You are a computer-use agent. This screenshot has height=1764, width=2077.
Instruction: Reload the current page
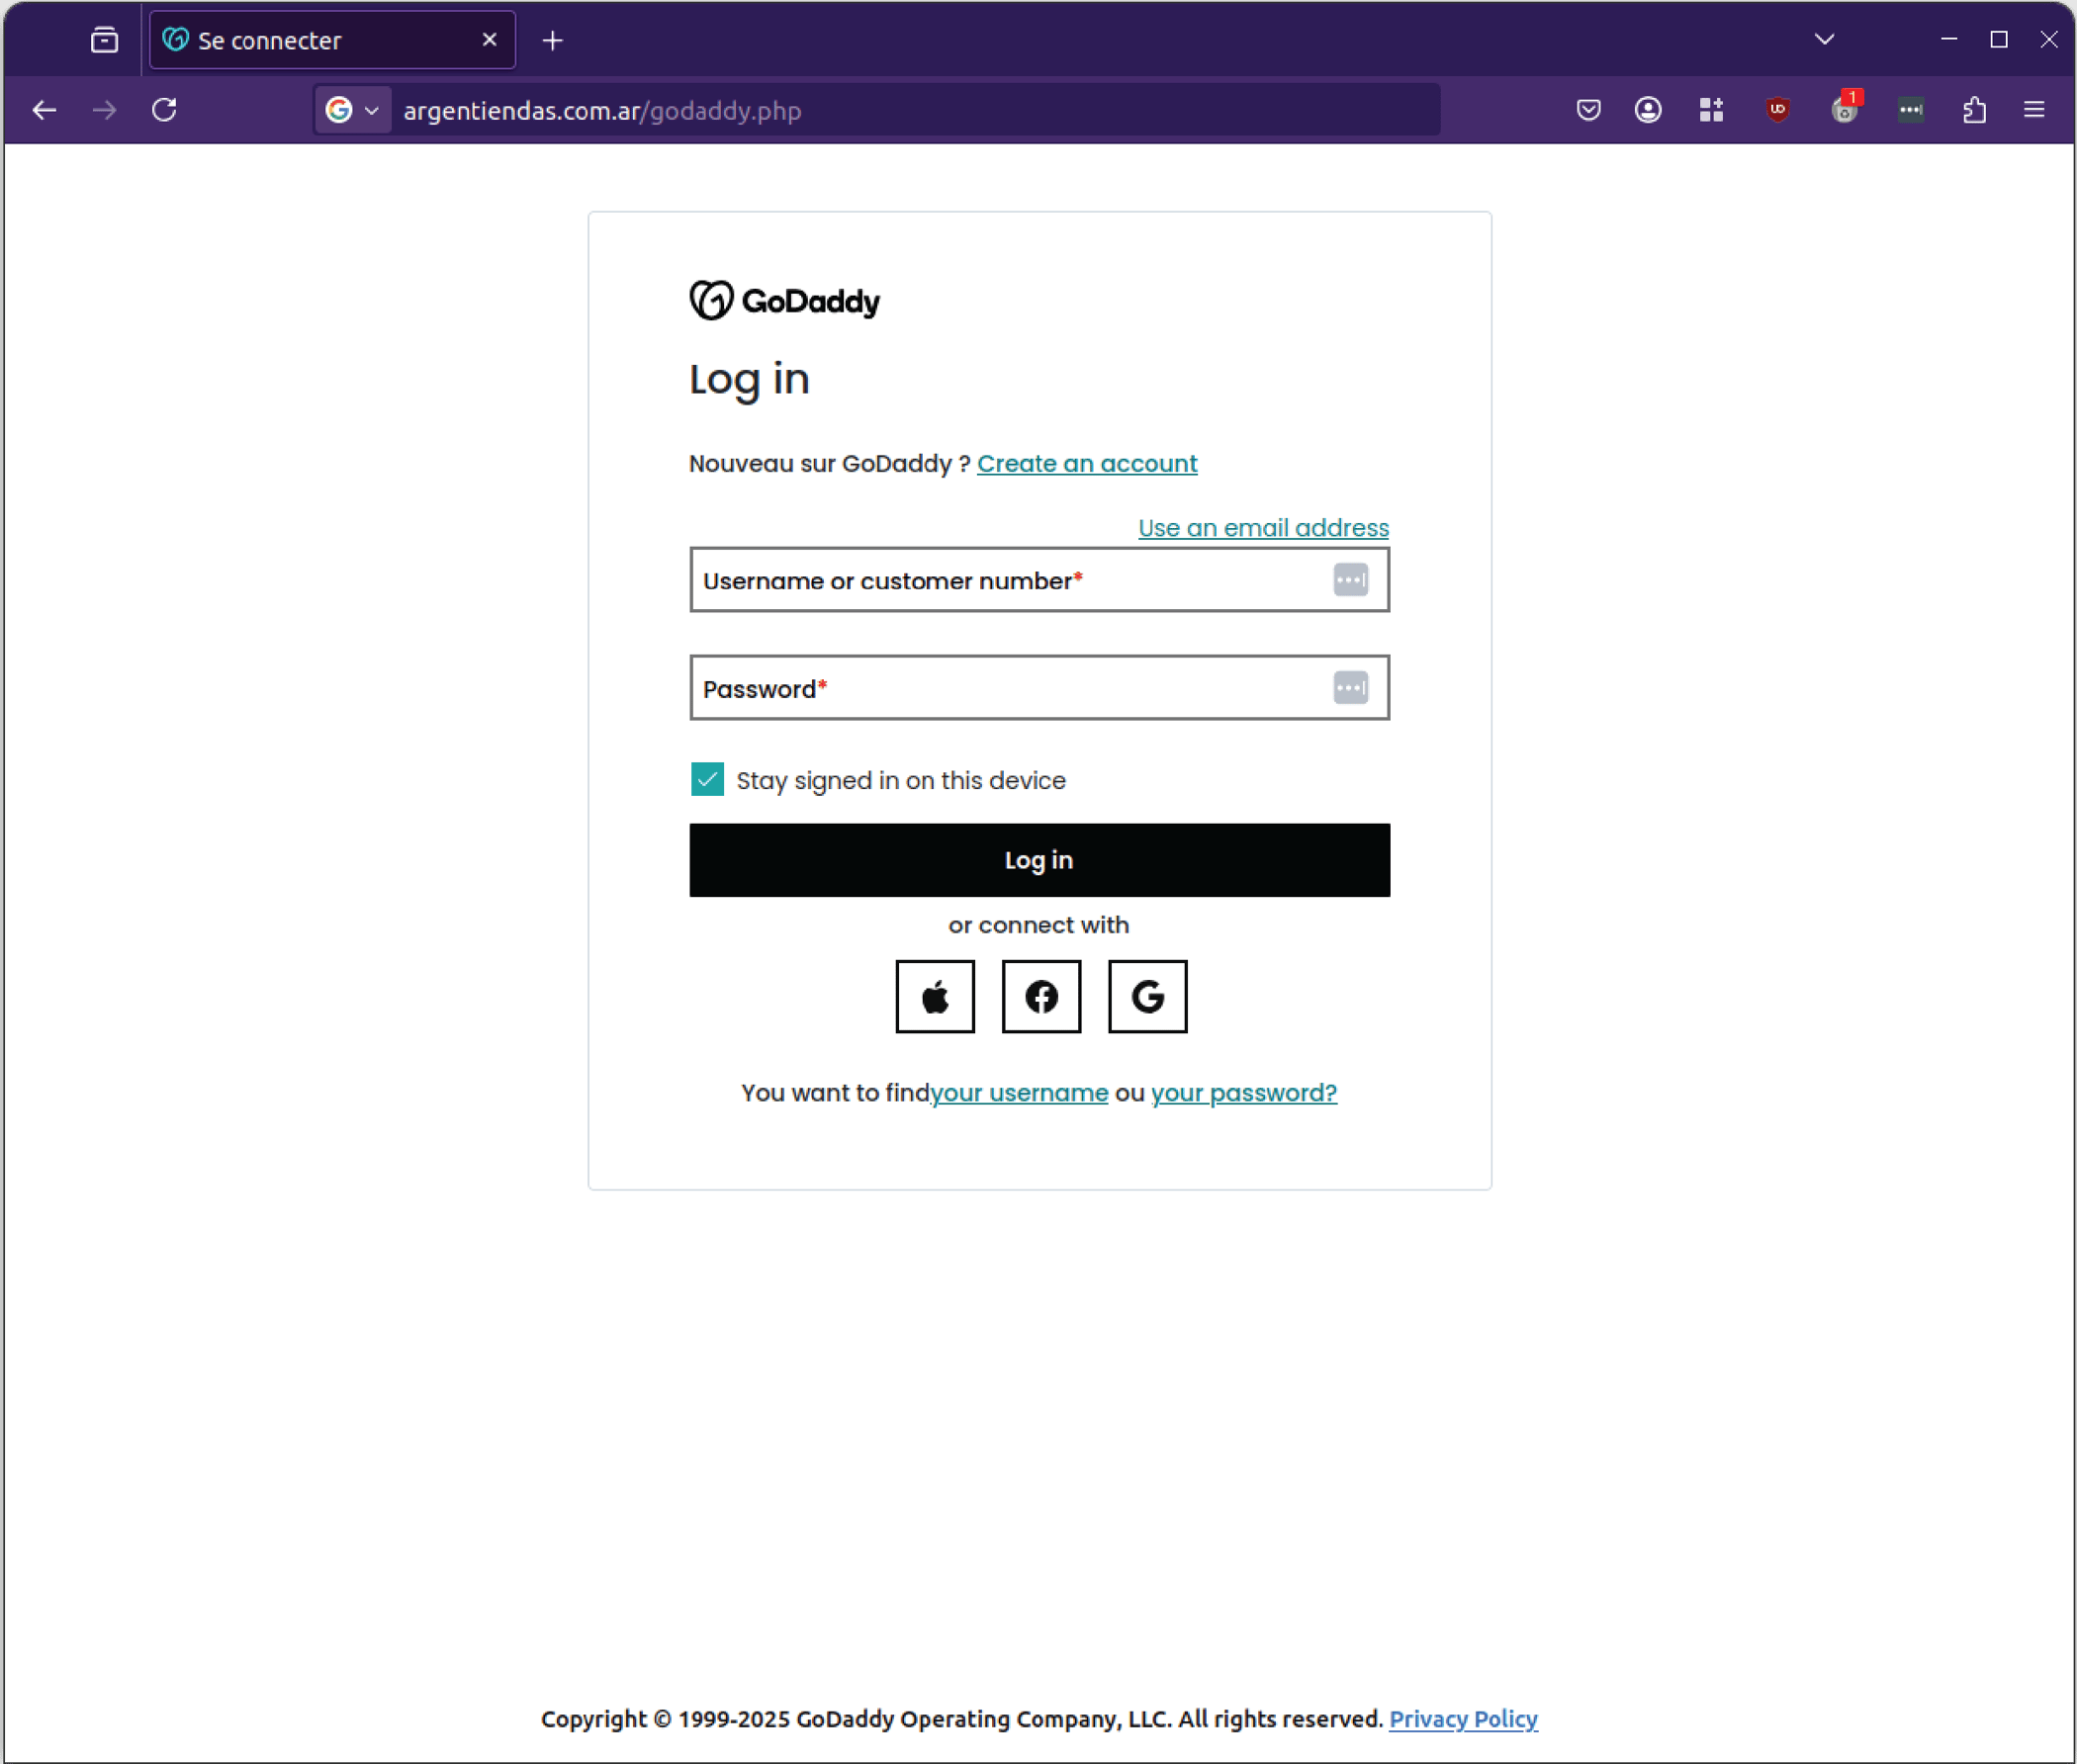165,110
